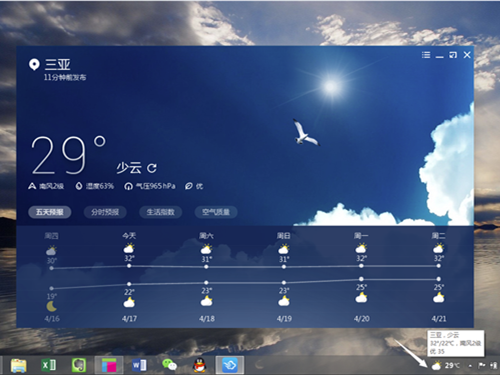Open the 生活指数 tab
This screenshot has width=500, height=375.
click(x=160, y=212)
